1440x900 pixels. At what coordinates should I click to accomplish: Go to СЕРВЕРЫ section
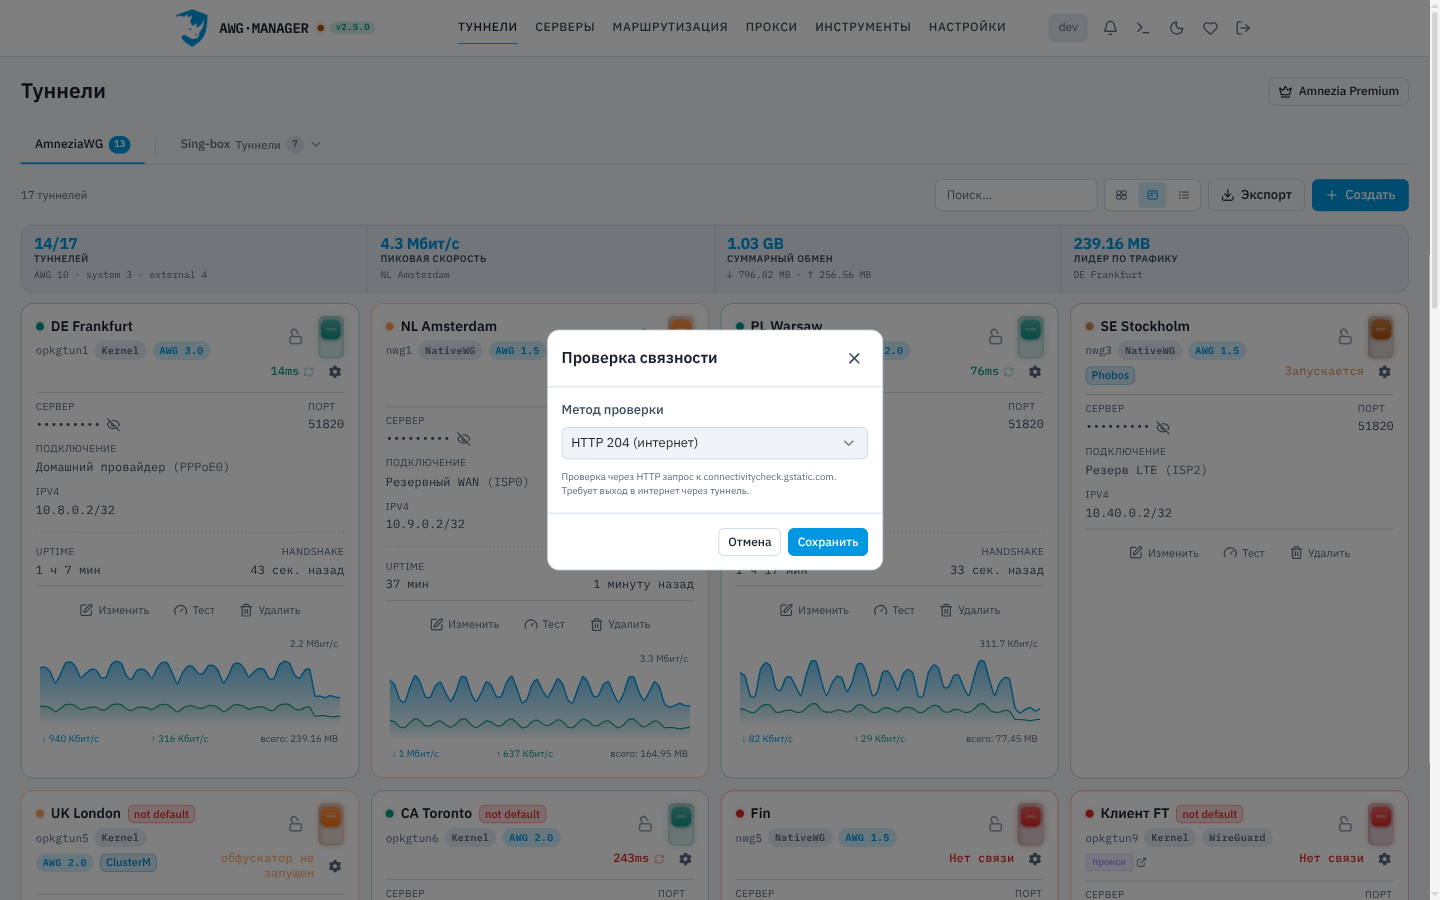click(565, 27)
